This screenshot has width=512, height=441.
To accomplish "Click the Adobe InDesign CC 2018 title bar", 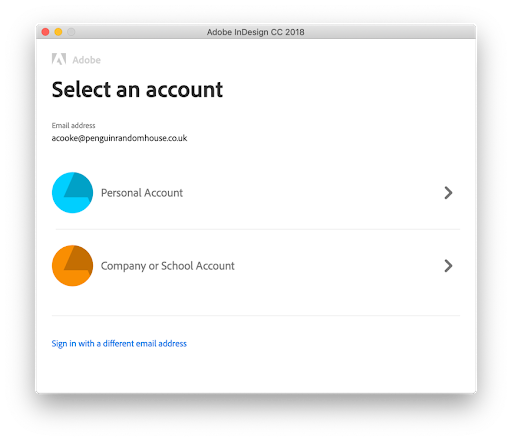I will point(256,32).
